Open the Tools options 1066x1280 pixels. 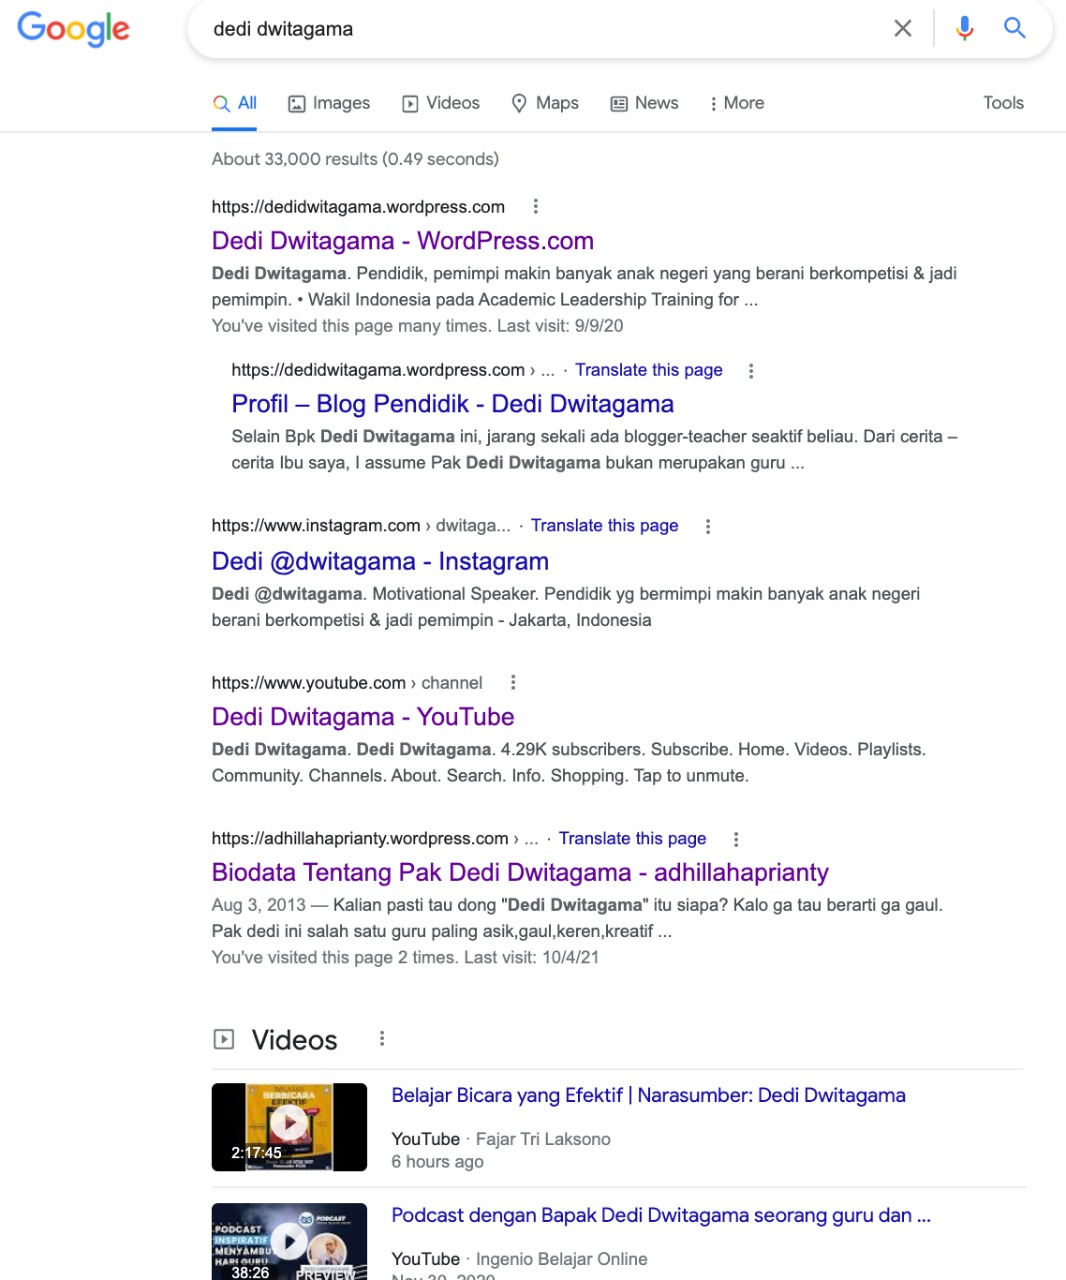1003,103
